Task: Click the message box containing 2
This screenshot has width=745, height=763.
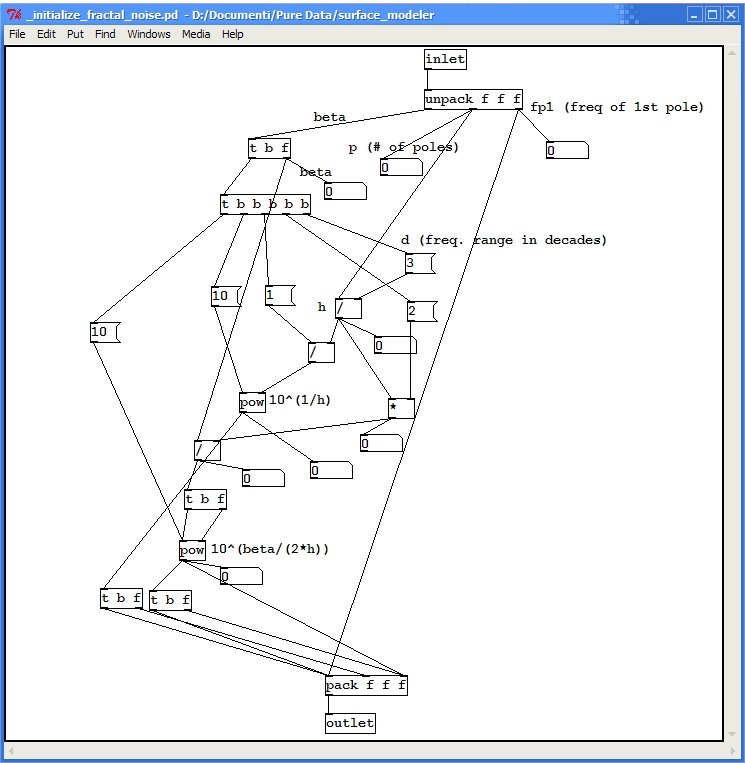Action: tap(422, 311)
